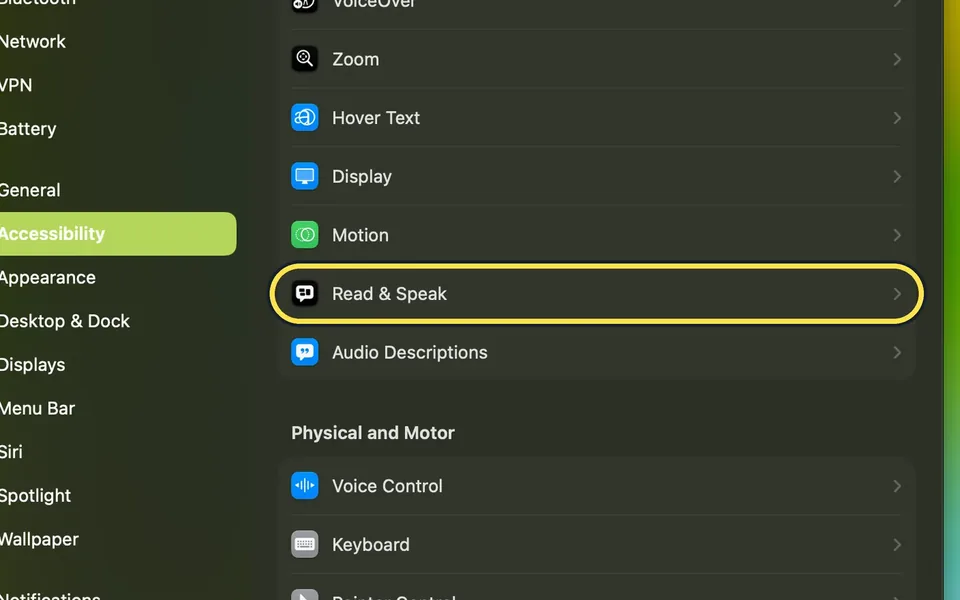
Task: Open Spotlight settings in sidebar
Action: [x=35, y=496]
